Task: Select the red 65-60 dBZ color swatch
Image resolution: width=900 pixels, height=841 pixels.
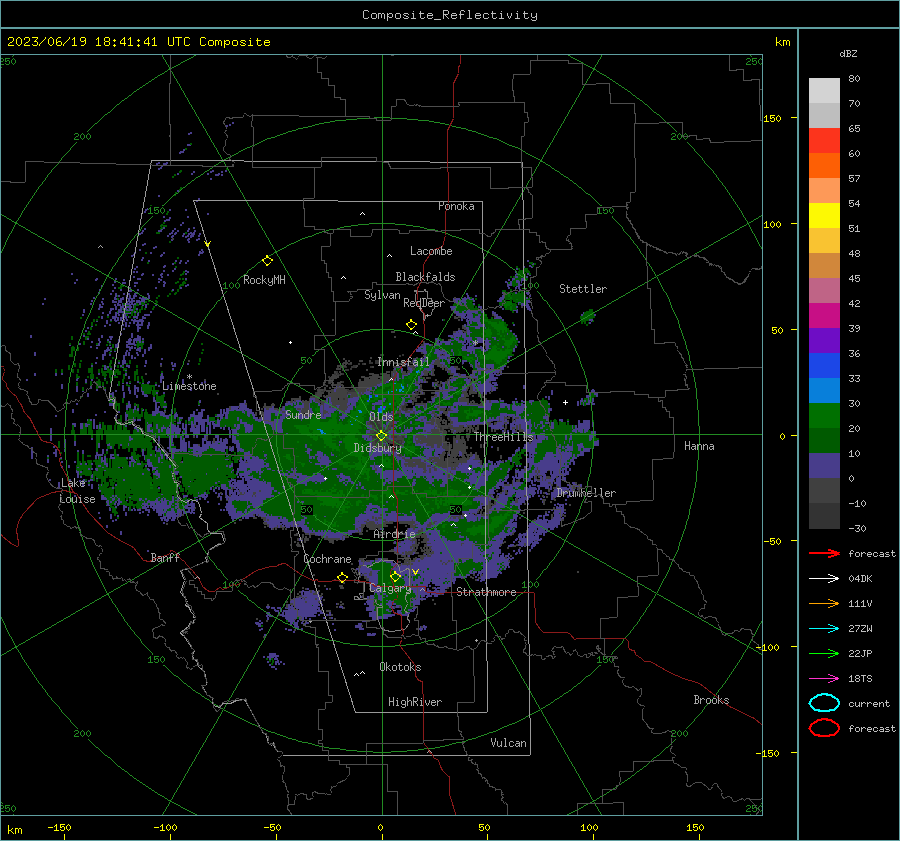Action: (x=824, y=141)
